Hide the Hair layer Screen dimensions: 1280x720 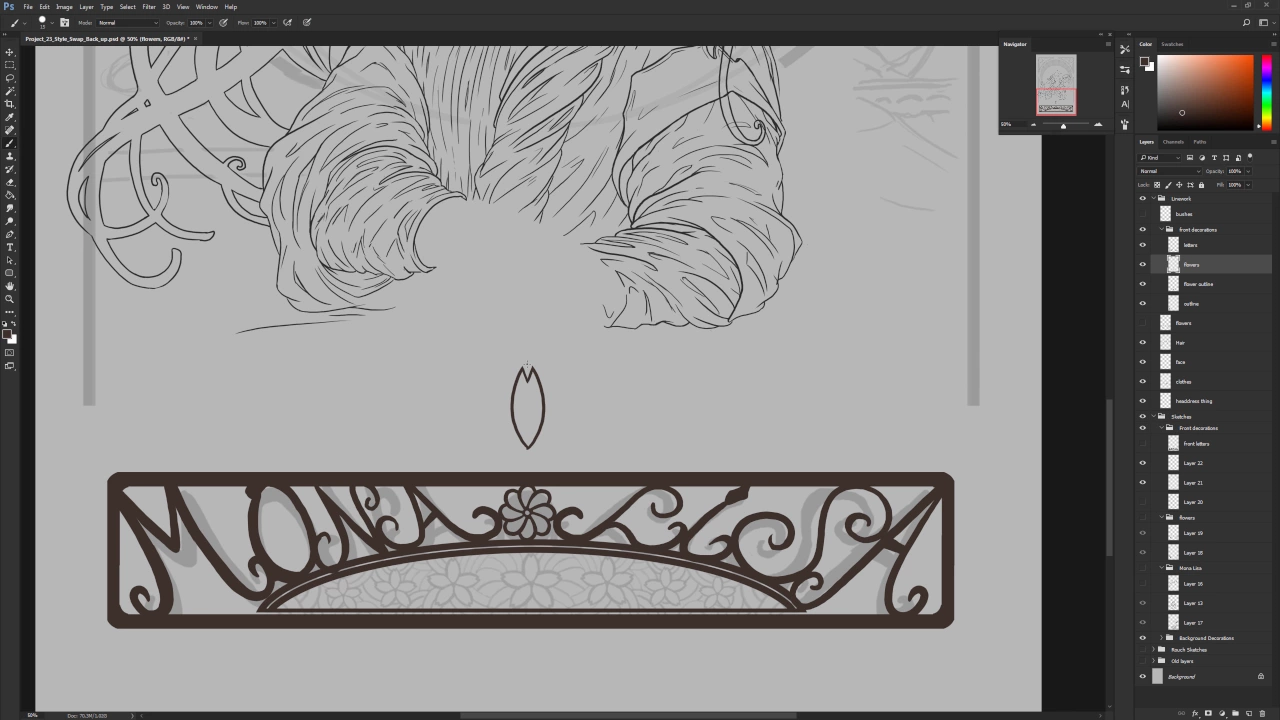pos(1143,342)
